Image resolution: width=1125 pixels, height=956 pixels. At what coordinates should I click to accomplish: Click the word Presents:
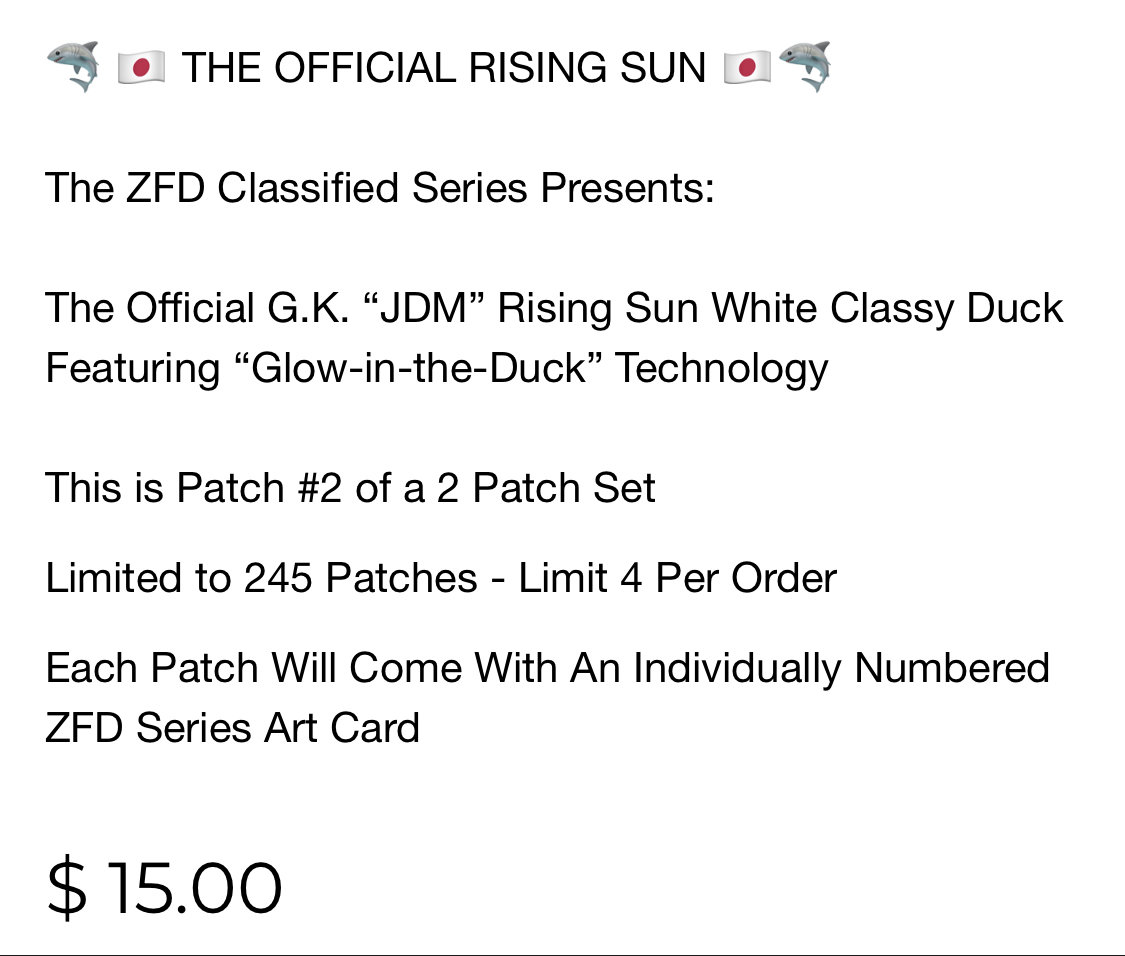pos(627,188)
